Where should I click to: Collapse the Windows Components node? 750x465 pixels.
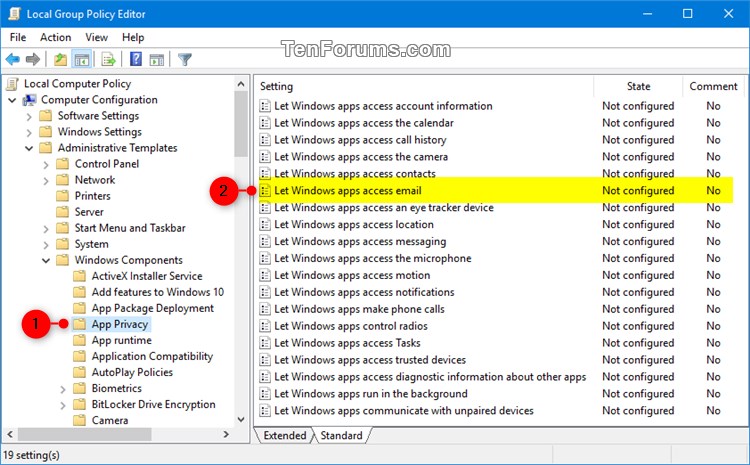[46, 261]
